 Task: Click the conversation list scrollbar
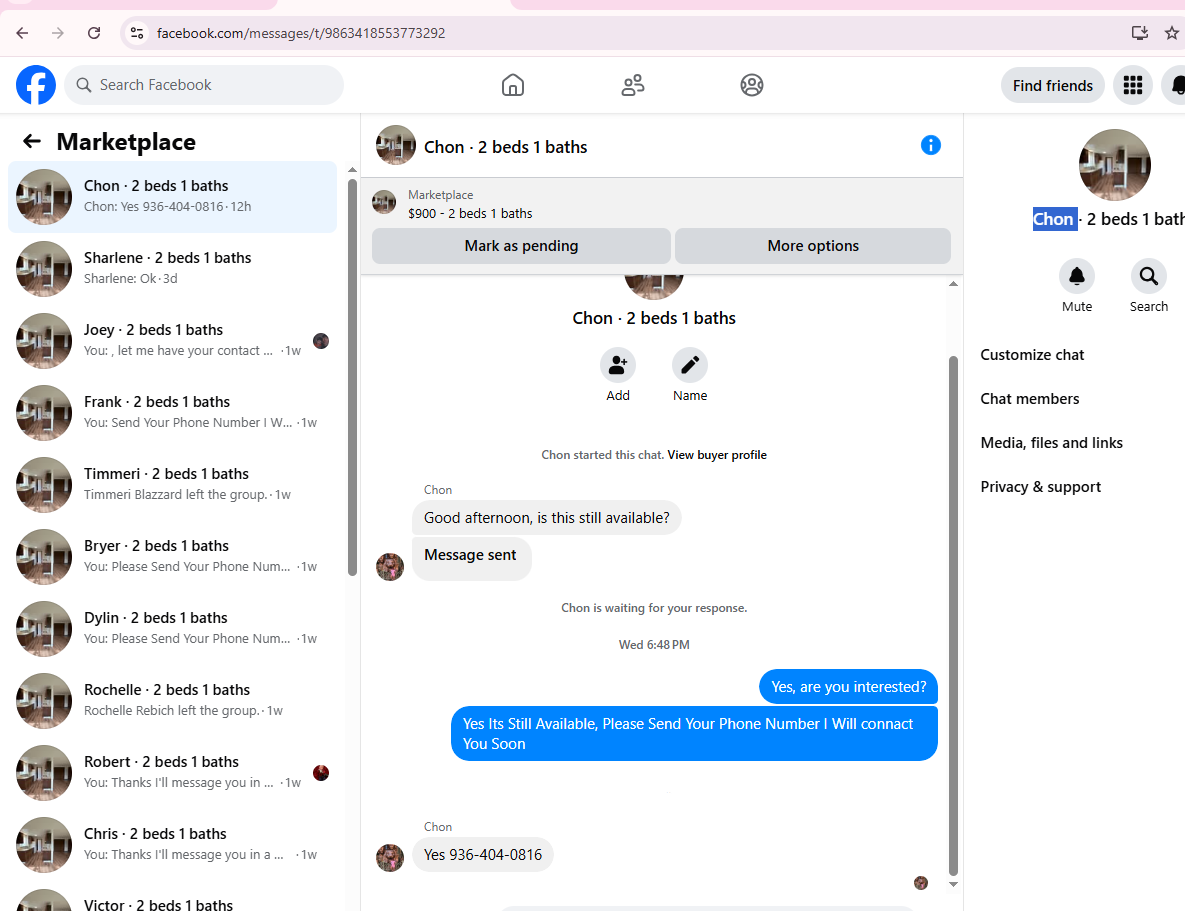[352, 378]
